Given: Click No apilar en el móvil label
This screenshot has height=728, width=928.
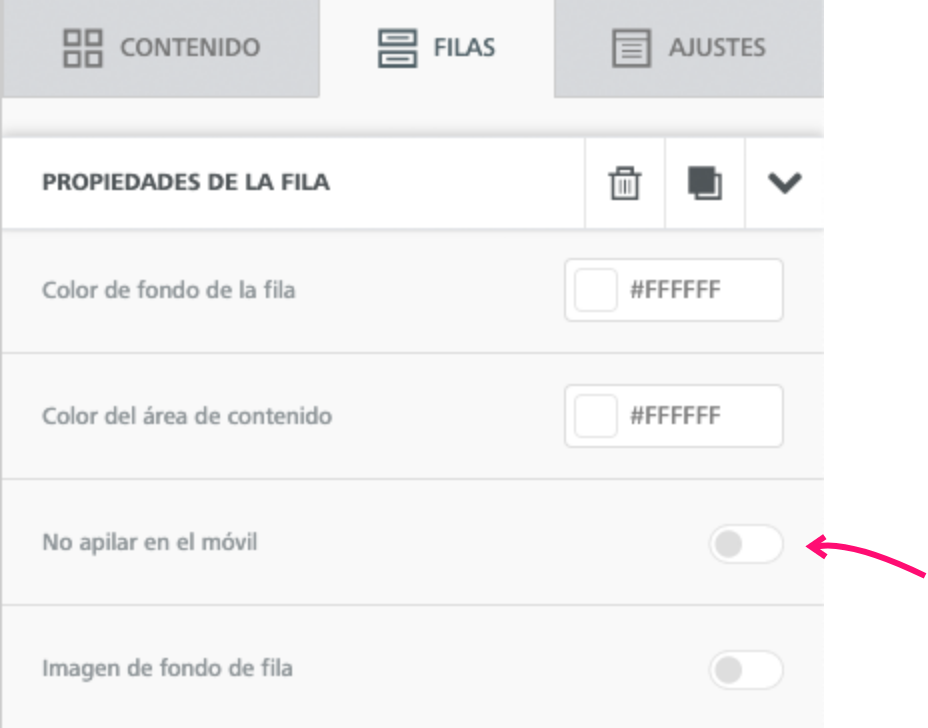Looking at the screenshot, I should click(x=150, y=542).
